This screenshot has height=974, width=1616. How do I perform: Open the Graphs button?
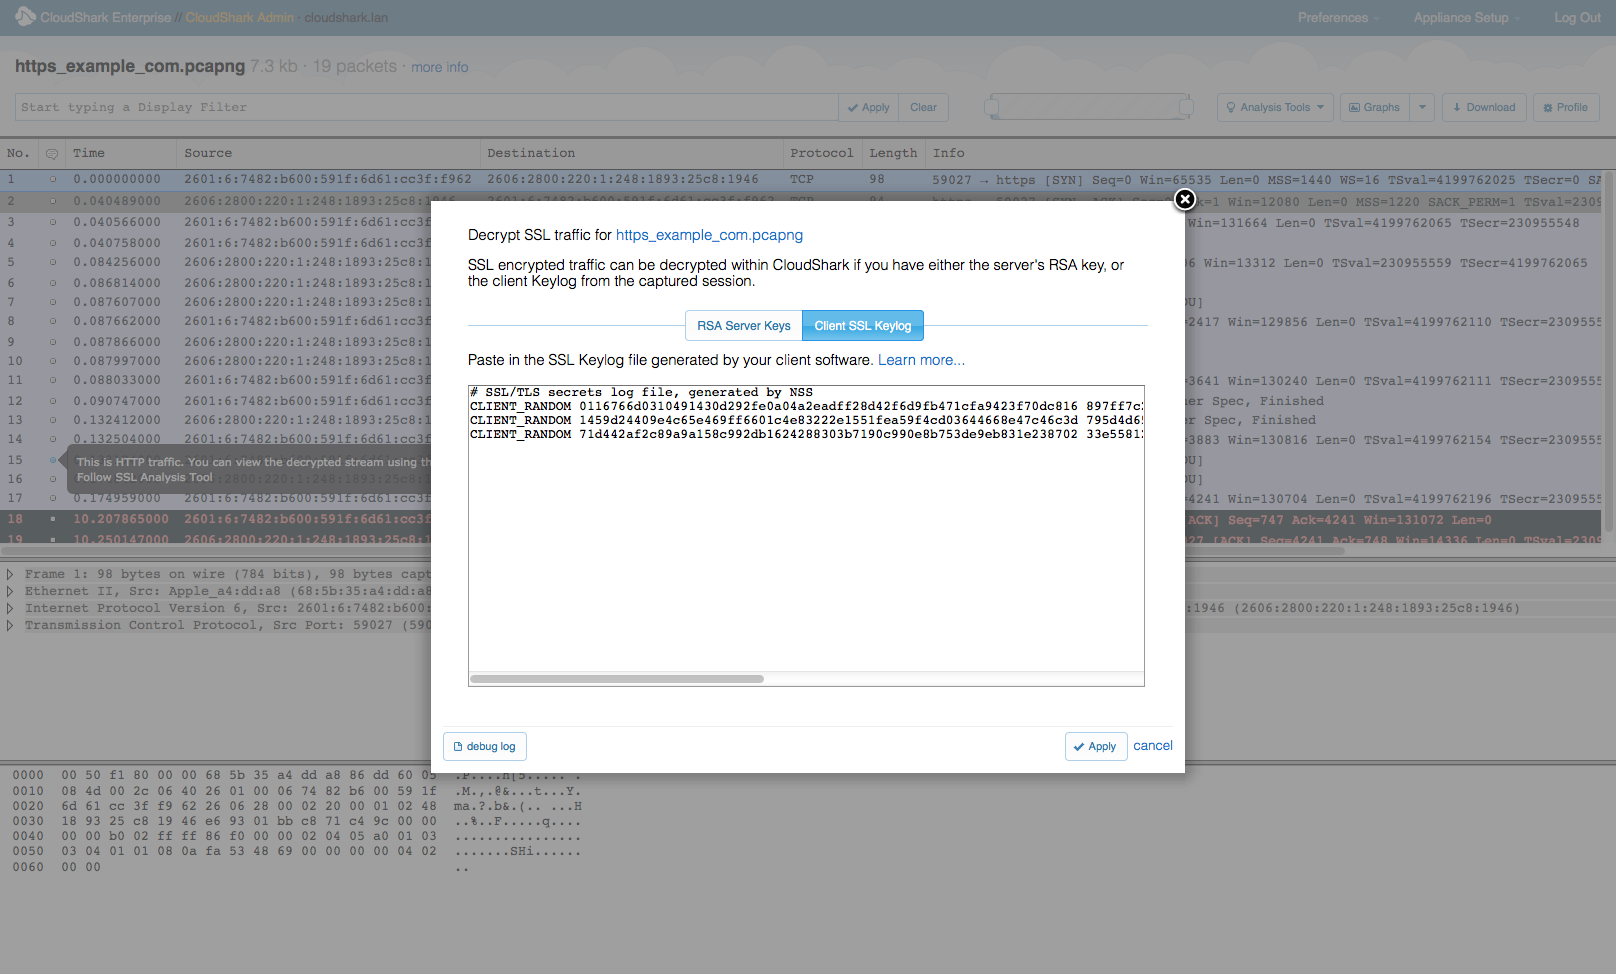(x=1375, y=107)
